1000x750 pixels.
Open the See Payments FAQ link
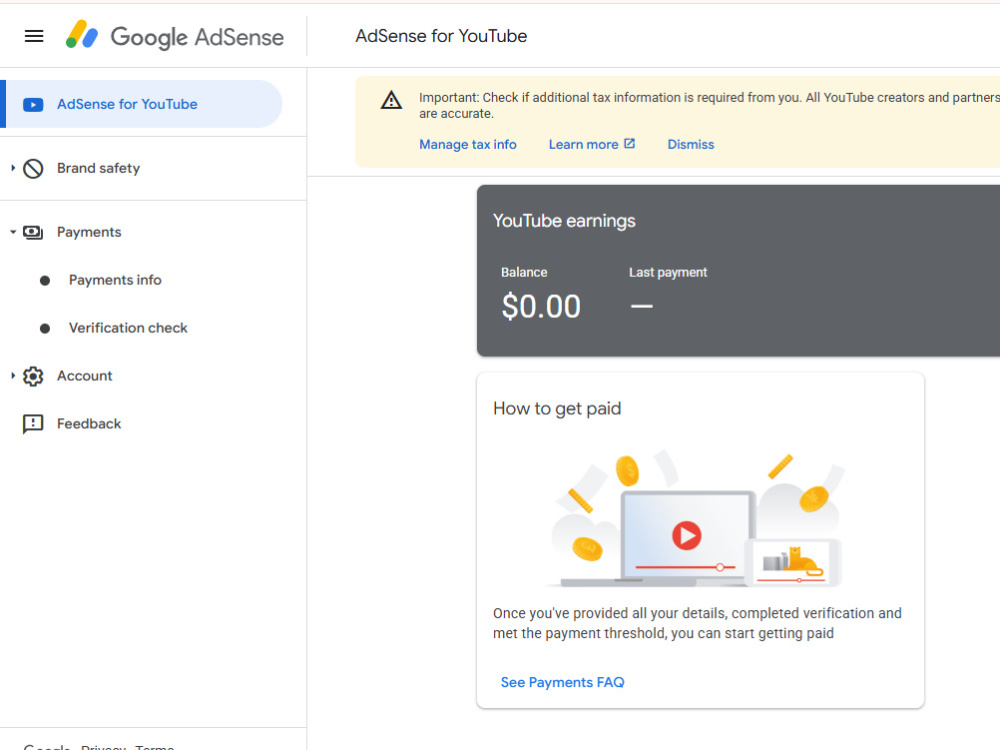(x=562, y=682)
